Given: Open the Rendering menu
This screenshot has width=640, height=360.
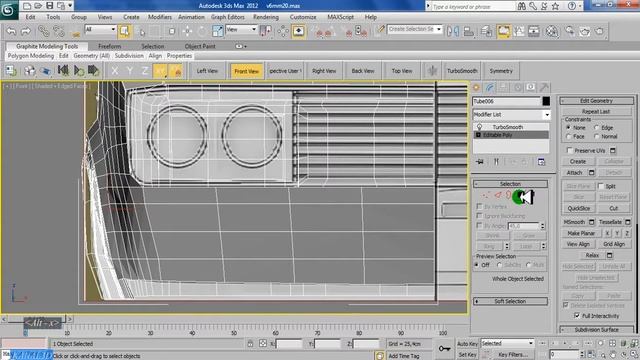Looking at the screenshot, I should point(266,17).
